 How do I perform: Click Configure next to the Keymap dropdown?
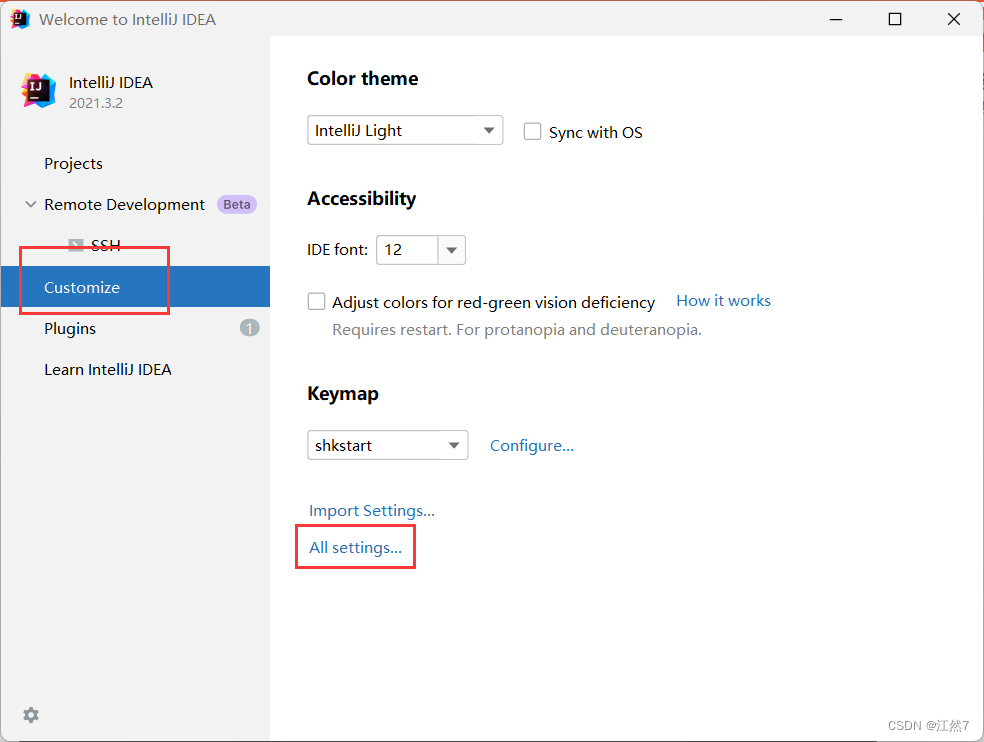(x=531, y=445)
